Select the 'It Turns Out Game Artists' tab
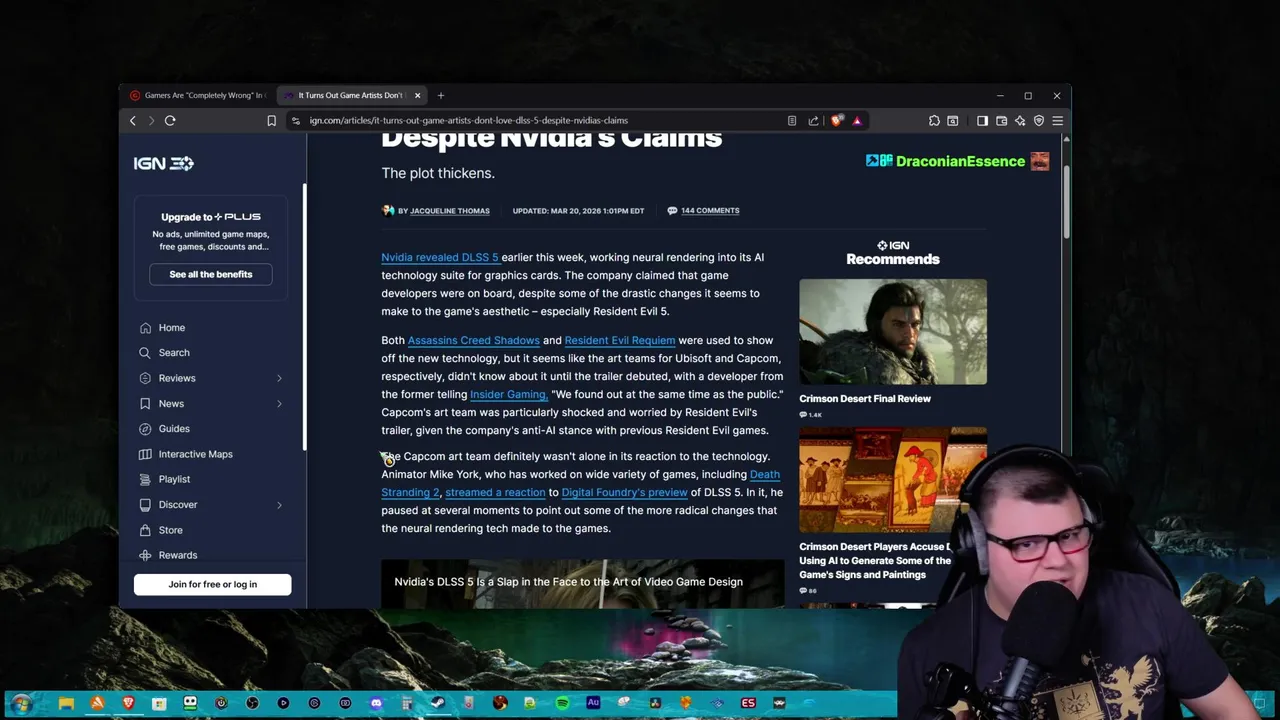 (350, 96)
